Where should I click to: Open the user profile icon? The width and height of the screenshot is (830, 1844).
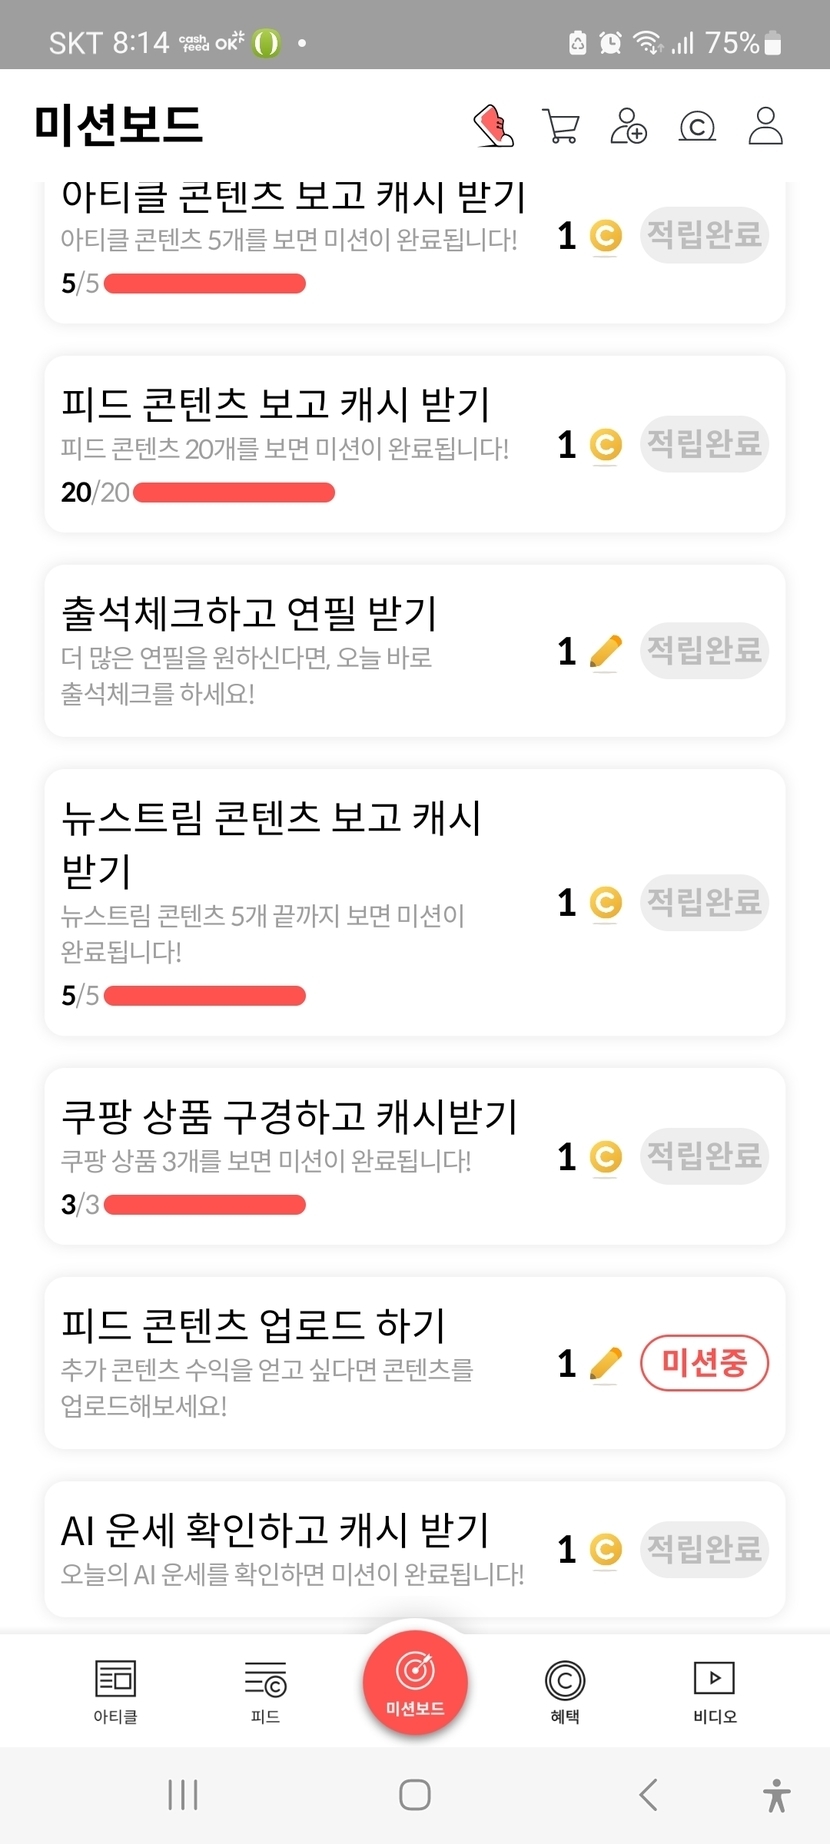[x=766, y=127]
